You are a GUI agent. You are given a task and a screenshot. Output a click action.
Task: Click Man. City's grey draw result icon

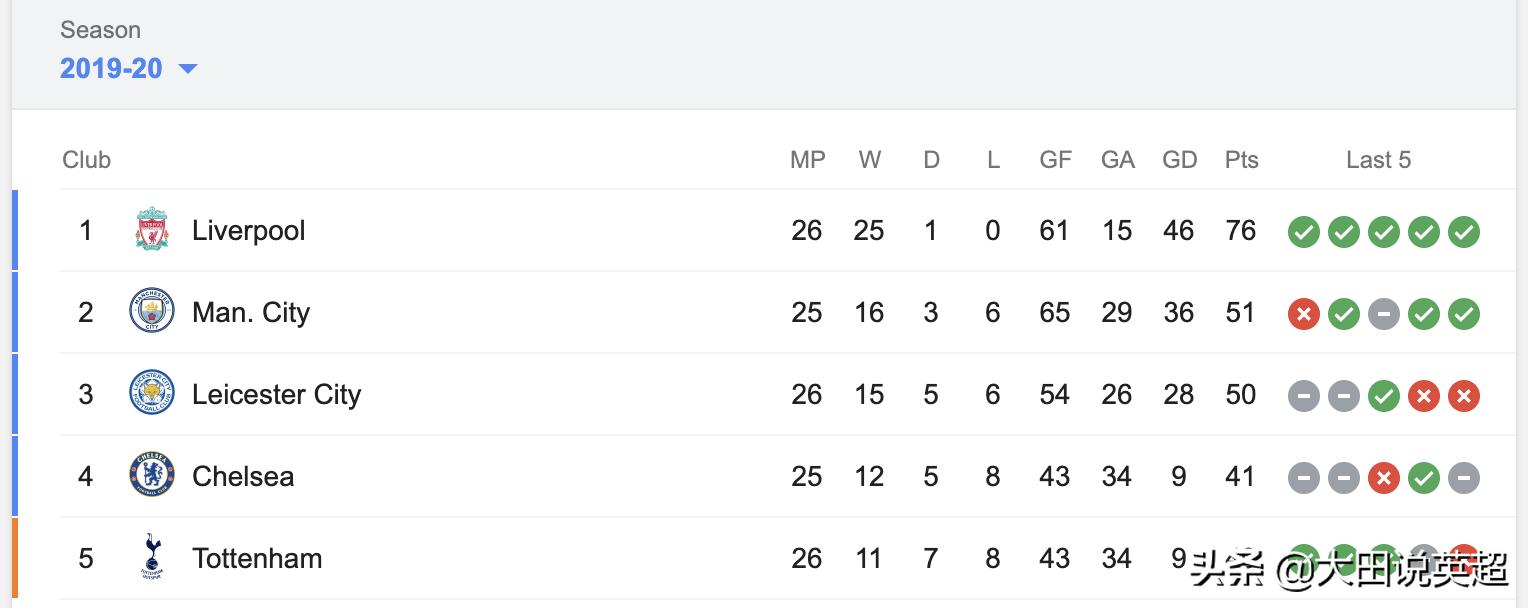coord(1383,314)
